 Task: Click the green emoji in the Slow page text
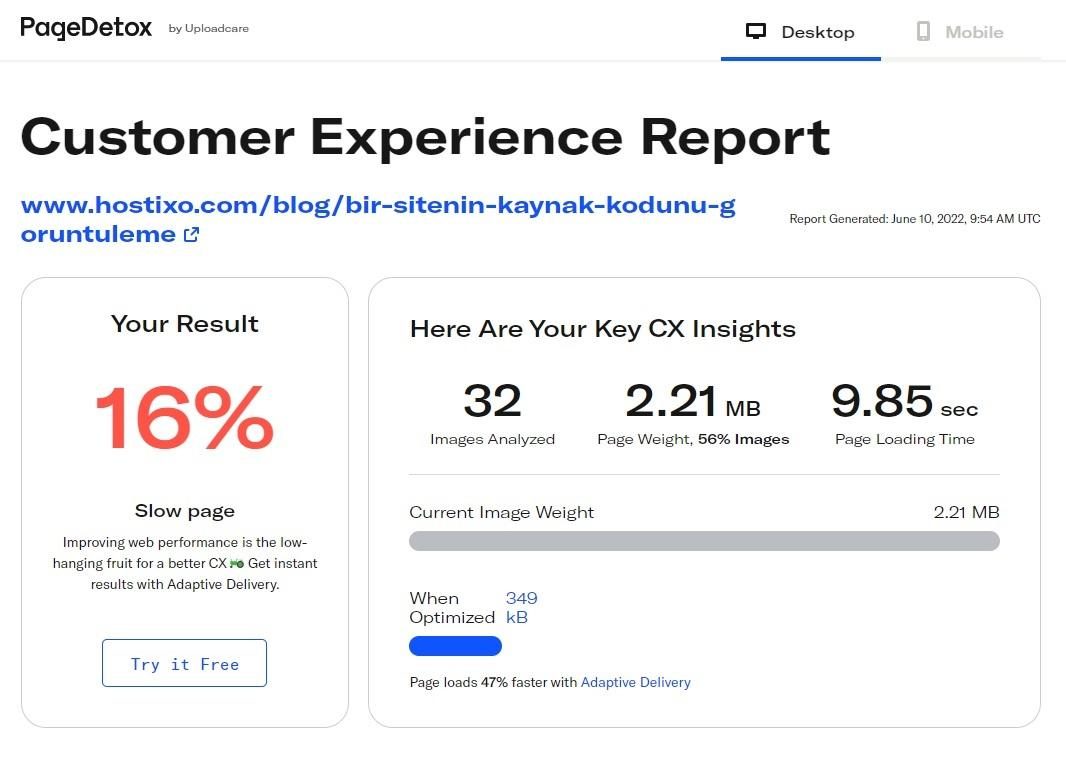click(x=236, y=563)
